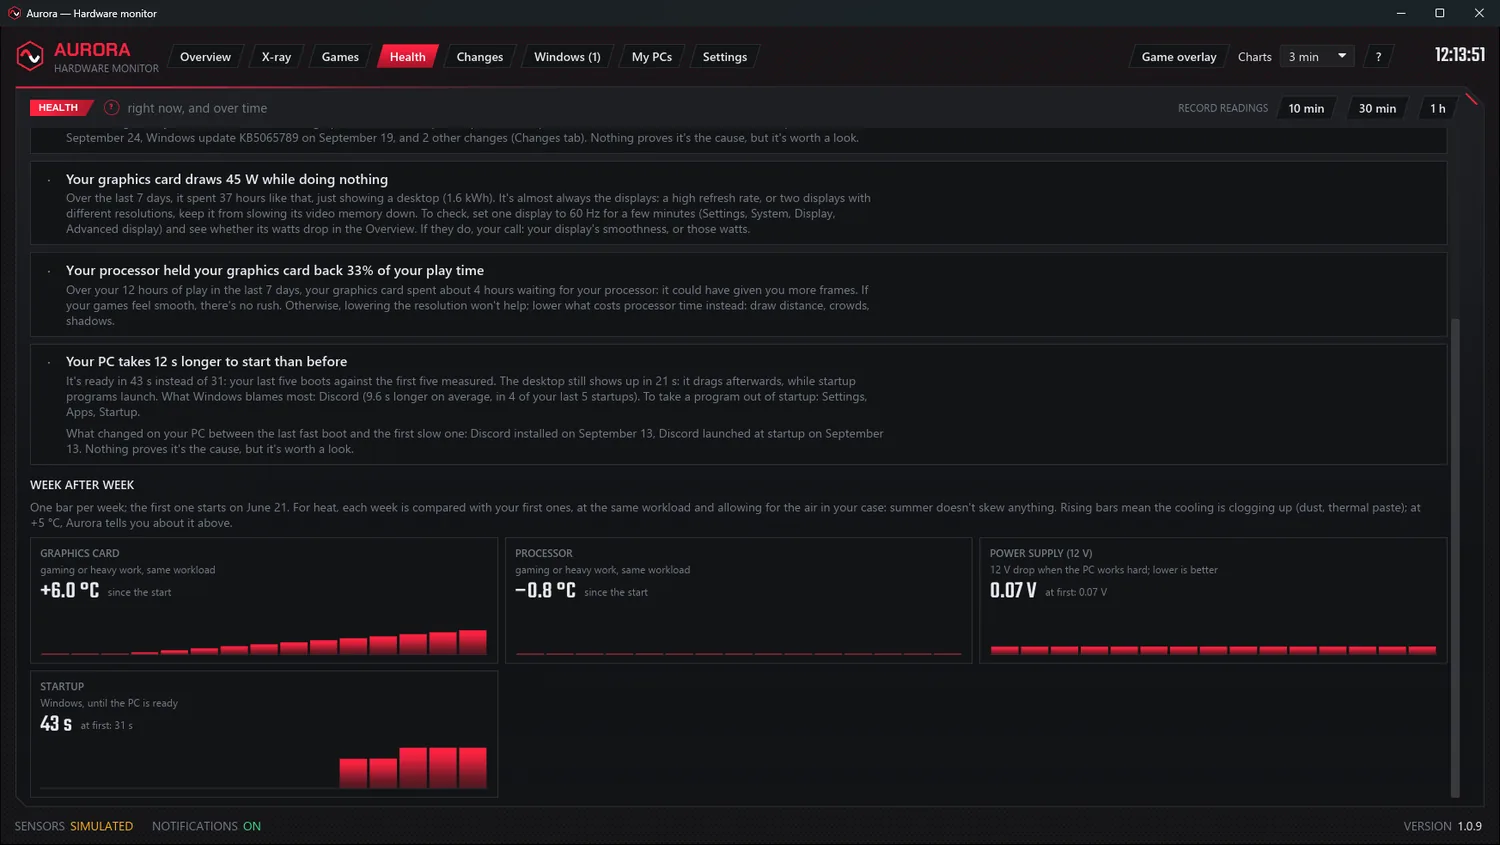
Task: Click "Your processor held your graphics card back" heading
Action: [275, 270]
